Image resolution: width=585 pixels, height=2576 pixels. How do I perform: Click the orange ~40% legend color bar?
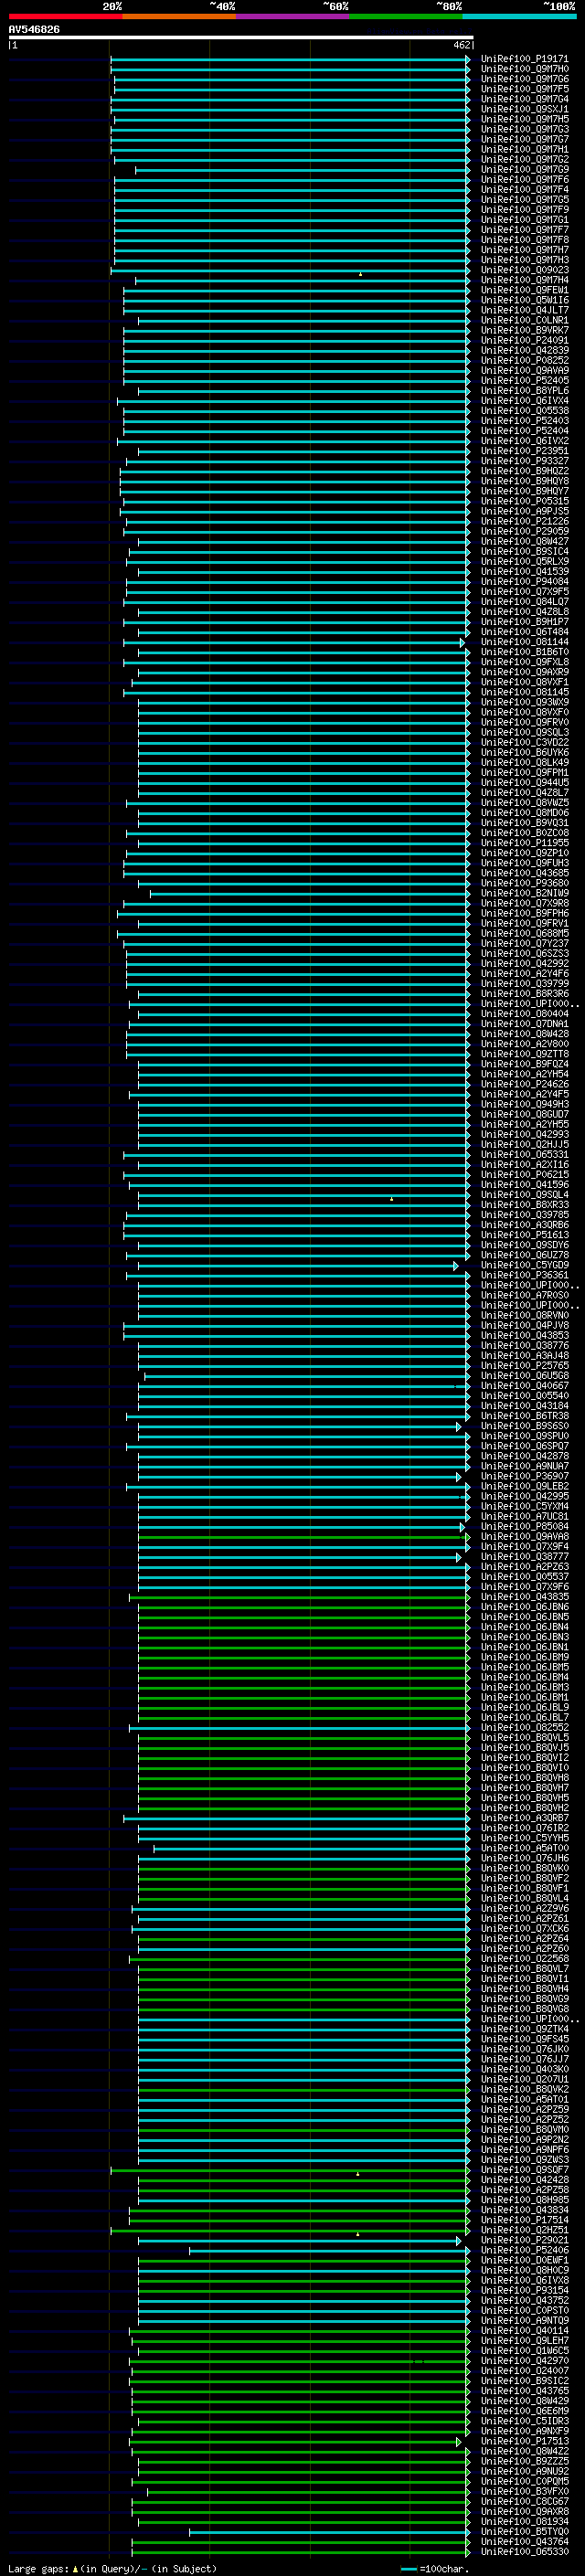(179, 16)
